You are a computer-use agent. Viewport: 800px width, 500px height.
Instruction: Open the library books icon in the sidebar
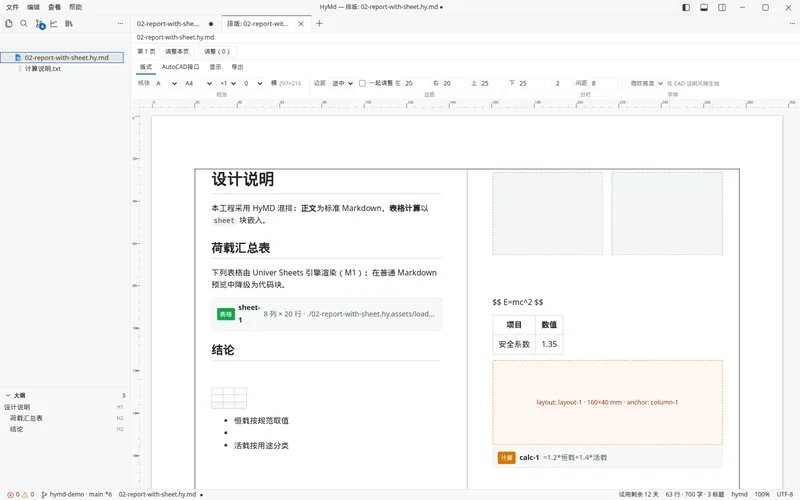[68, 23]
